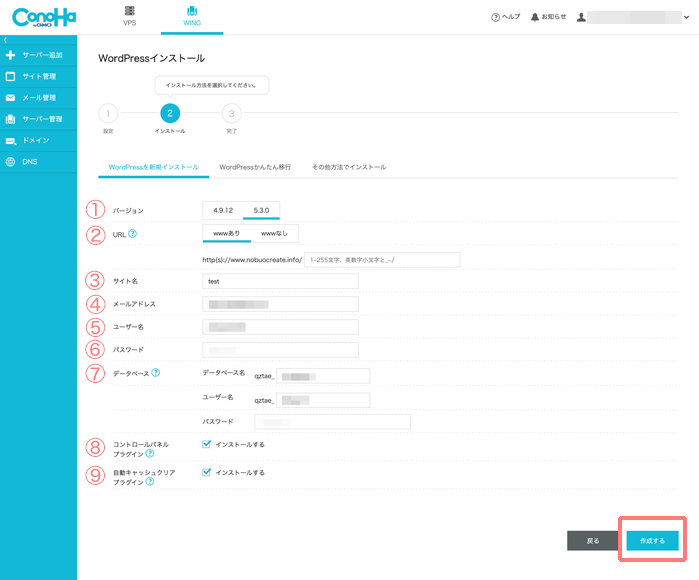Click the database パスワード input field
This screenshot has width=699, height=580.
(333, 422)
